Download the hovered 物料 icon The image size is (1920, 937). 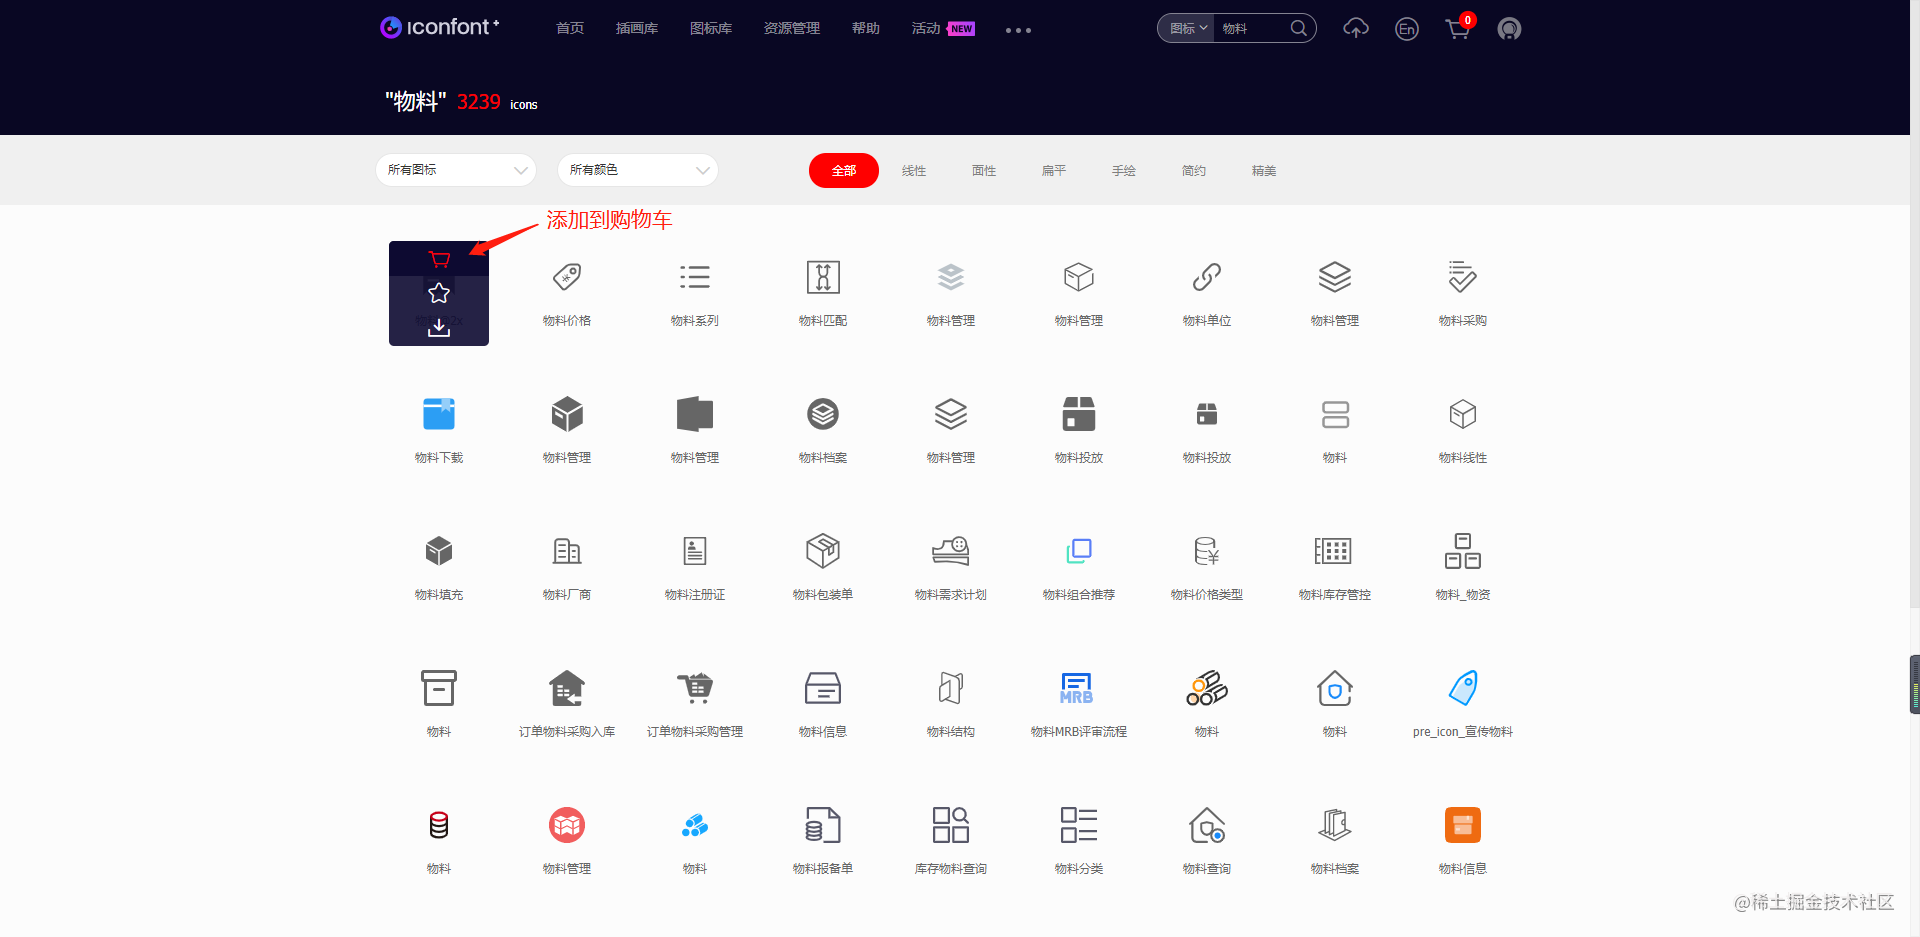pos(438,326)
